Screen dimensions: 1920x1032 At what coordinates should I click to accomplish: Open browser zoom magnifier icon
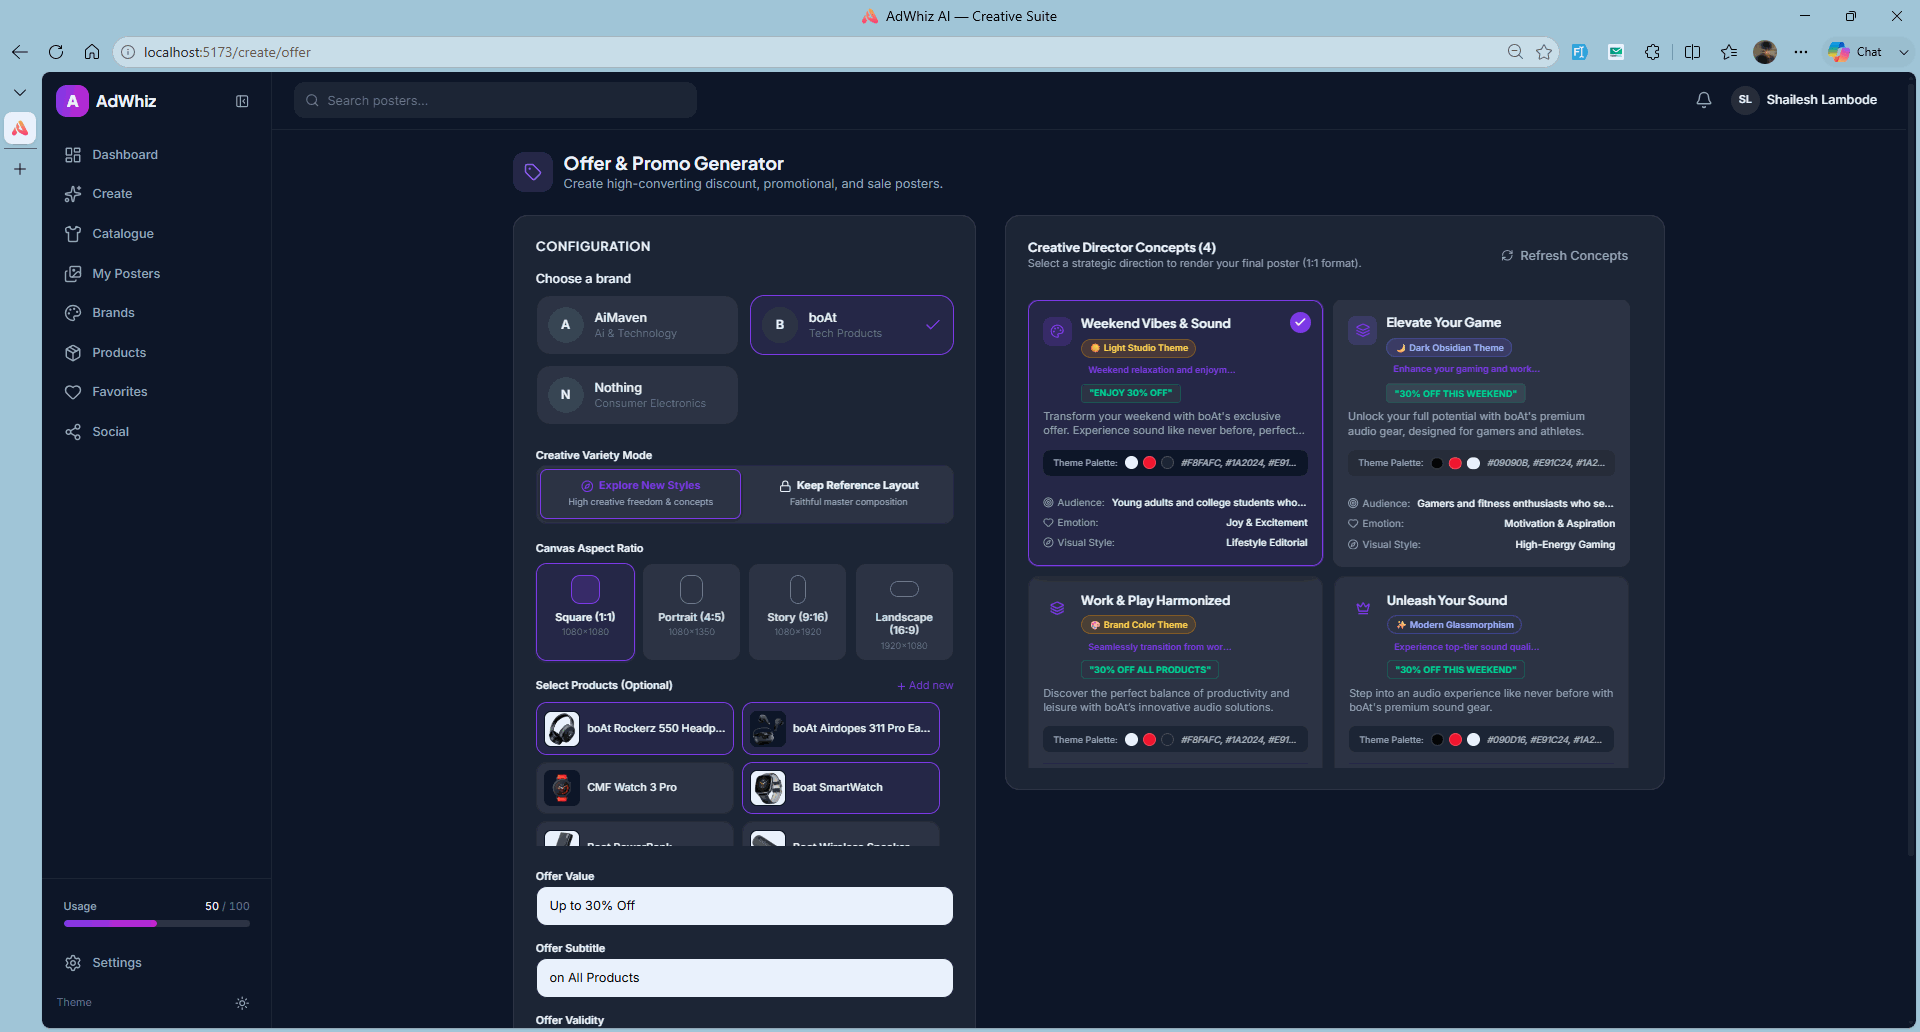click(x=1515, y=52)
